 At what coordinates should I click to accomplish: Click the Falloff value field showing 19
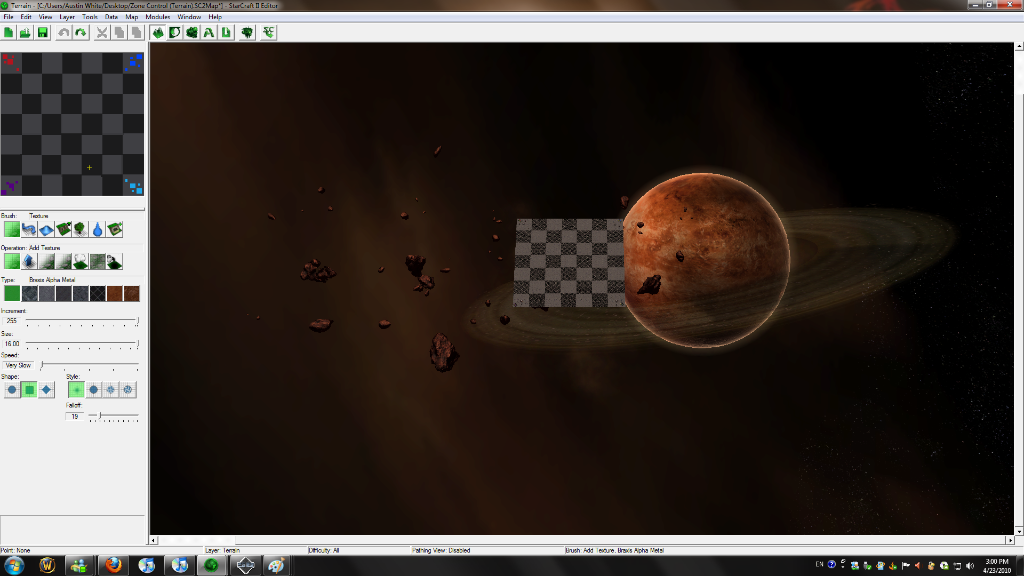[x=75, y=416]
